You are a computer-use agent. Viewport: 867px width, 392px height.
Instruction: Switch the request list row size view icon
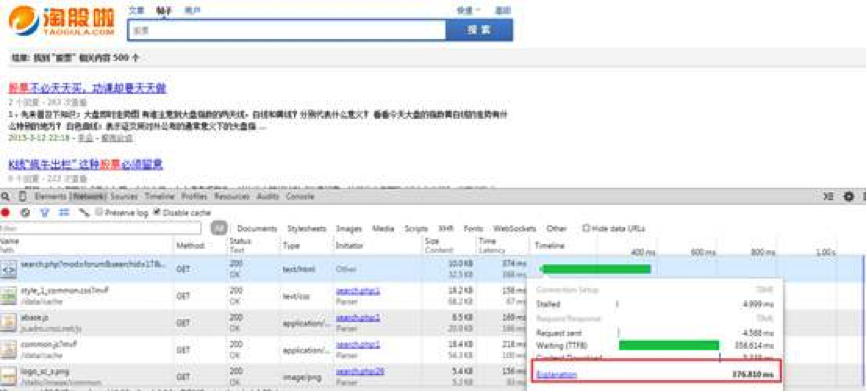pos(64,212)
